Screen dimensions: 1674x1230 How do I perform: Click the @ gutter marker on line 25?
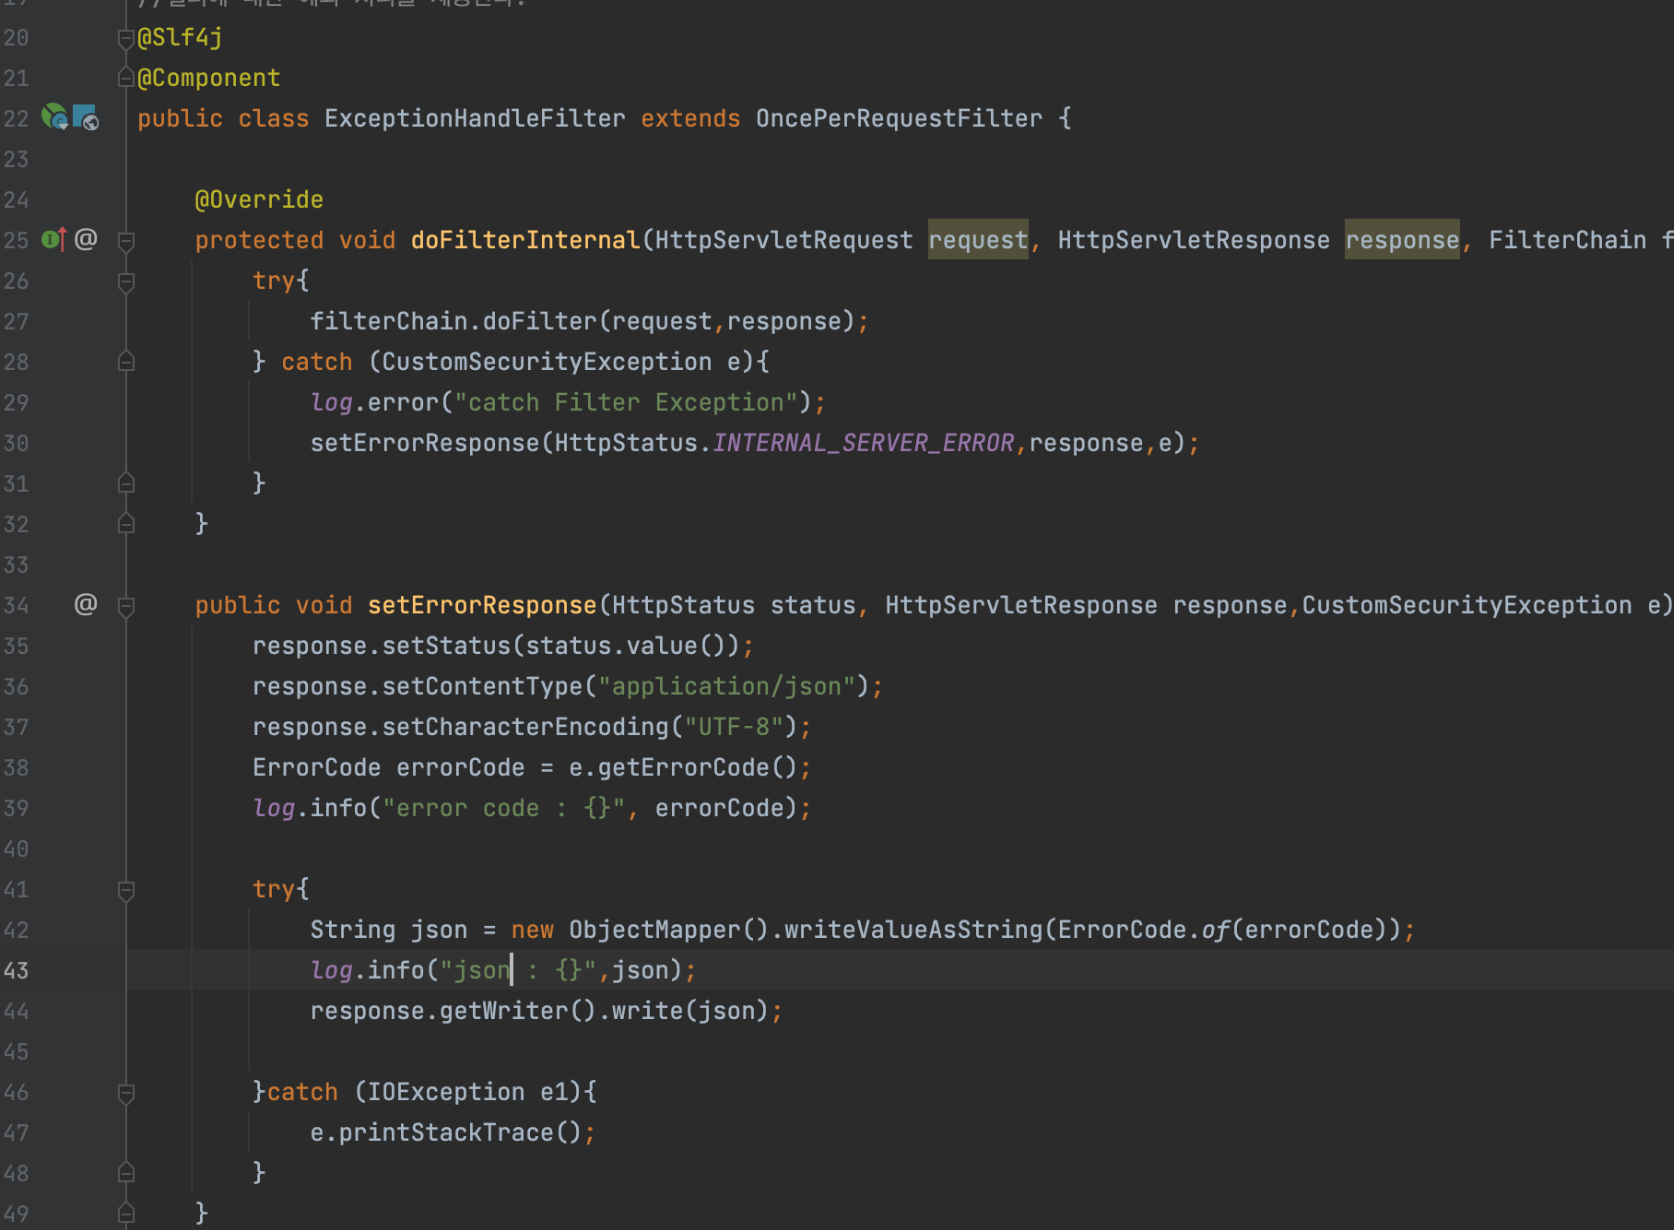coord(86,239)
